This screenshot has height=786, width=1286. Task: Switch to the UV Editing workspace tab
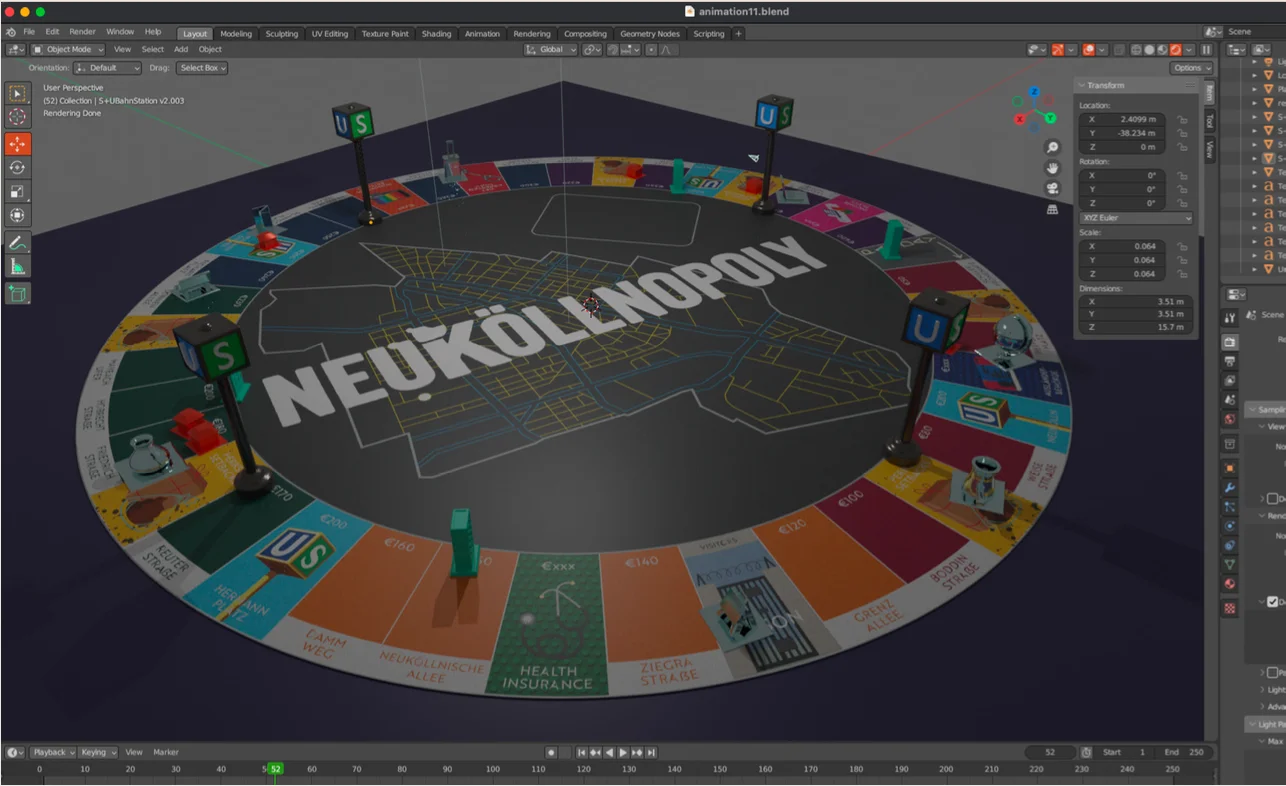click(330, 33)
